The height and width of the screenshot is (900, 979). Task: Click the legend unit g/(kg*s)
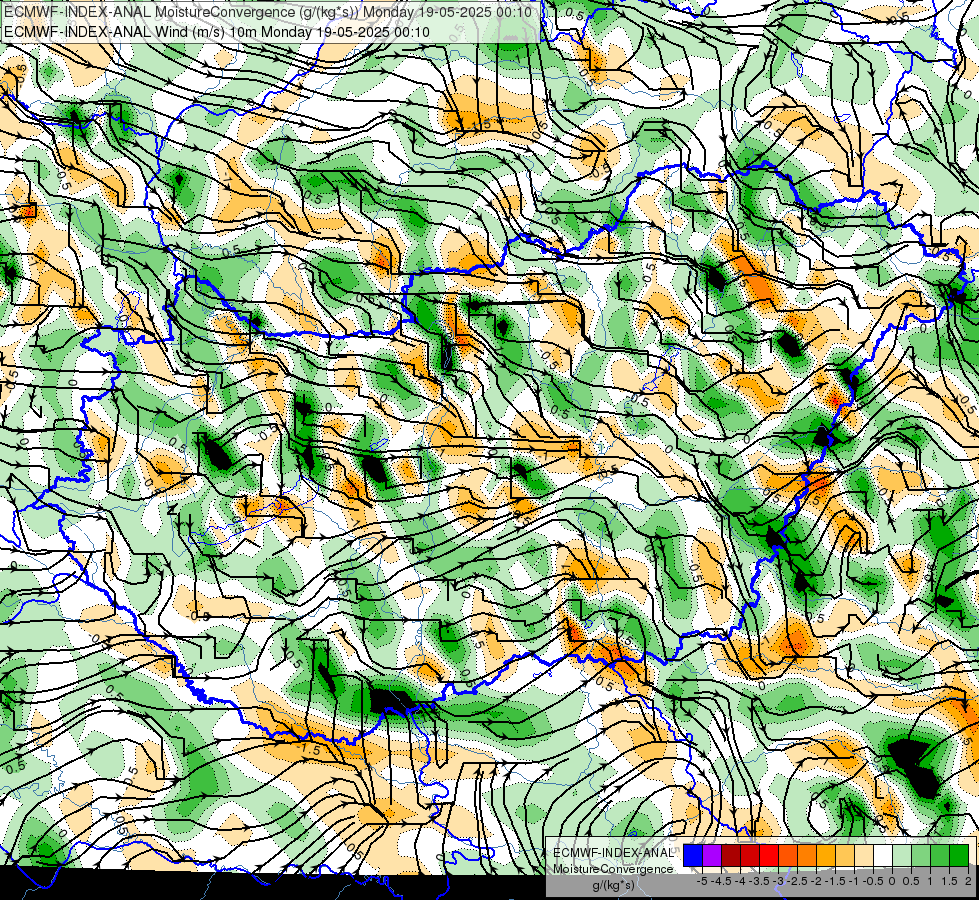point(613,886)
